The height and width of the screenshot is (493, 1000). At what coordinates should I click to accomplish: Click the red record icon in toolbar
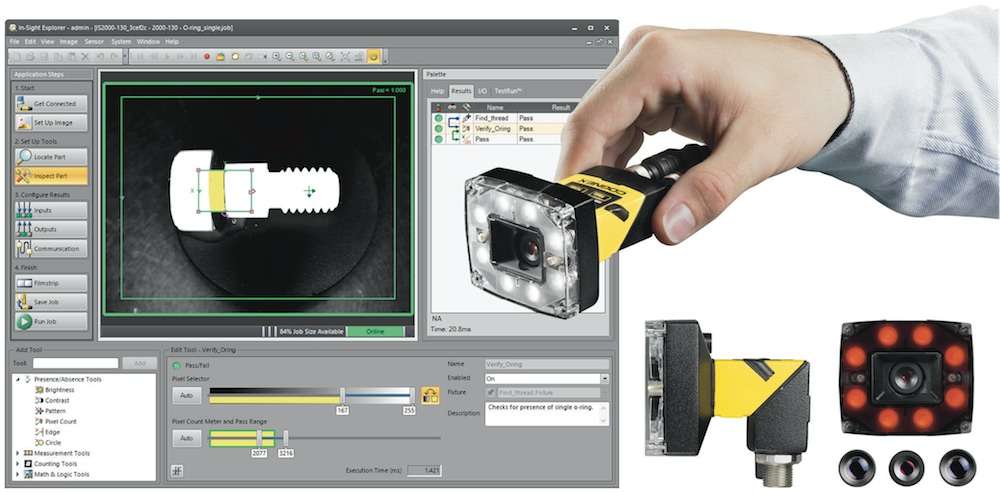tap(207, 57)
